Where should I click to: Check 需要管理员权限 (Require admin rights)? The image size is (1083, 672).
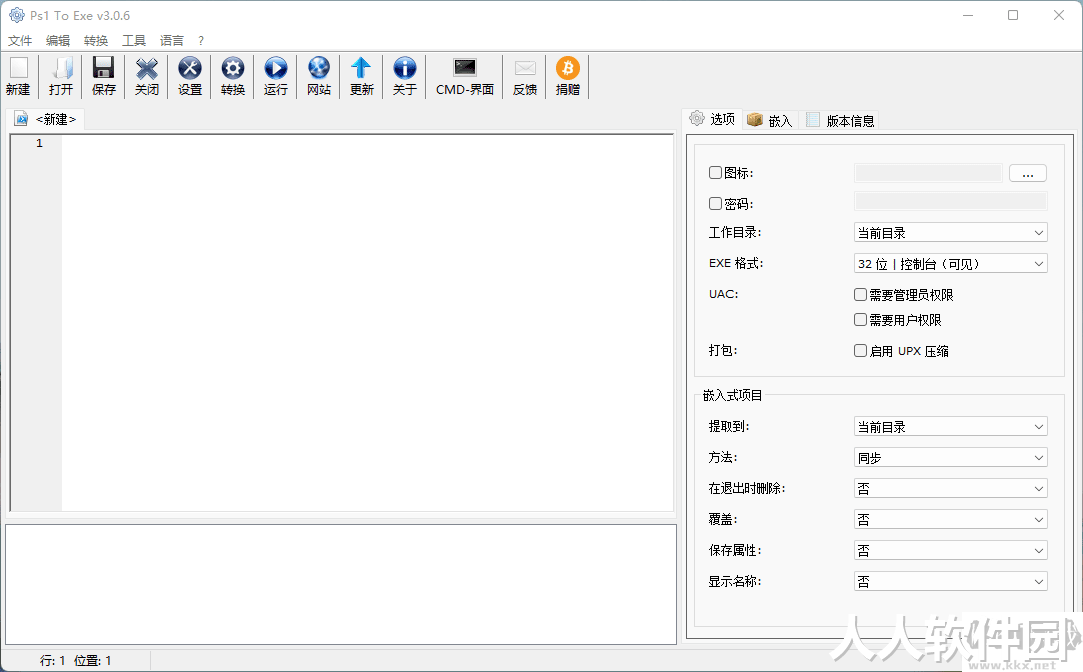(861, 295)
